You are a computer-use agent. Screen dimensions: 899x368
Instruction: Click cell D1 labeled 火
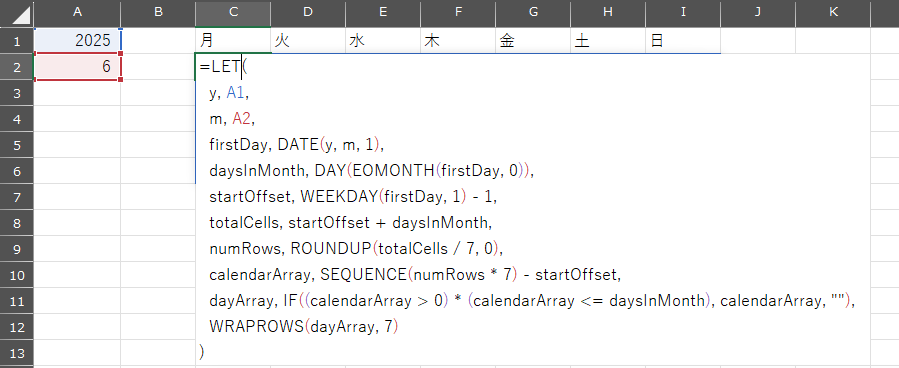tap(308, 41)
